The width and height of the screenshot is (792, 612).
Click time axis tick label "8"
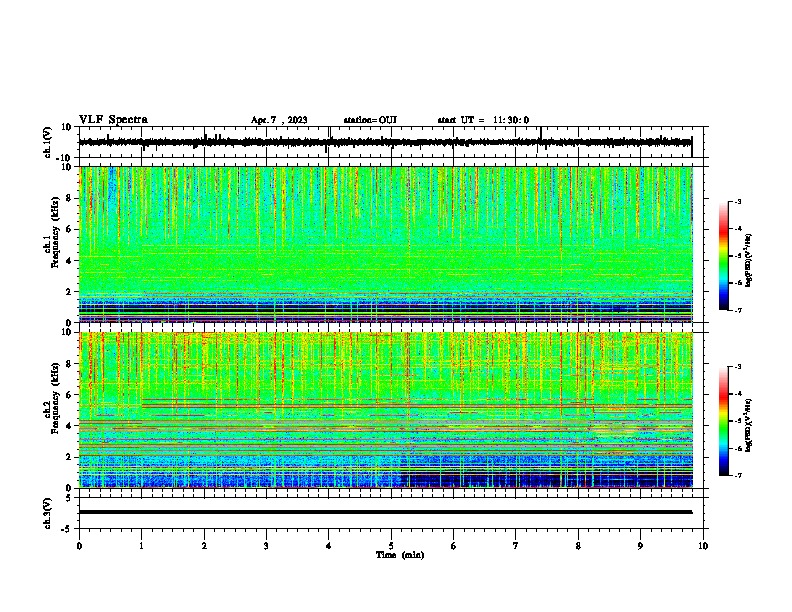(578, 546)
